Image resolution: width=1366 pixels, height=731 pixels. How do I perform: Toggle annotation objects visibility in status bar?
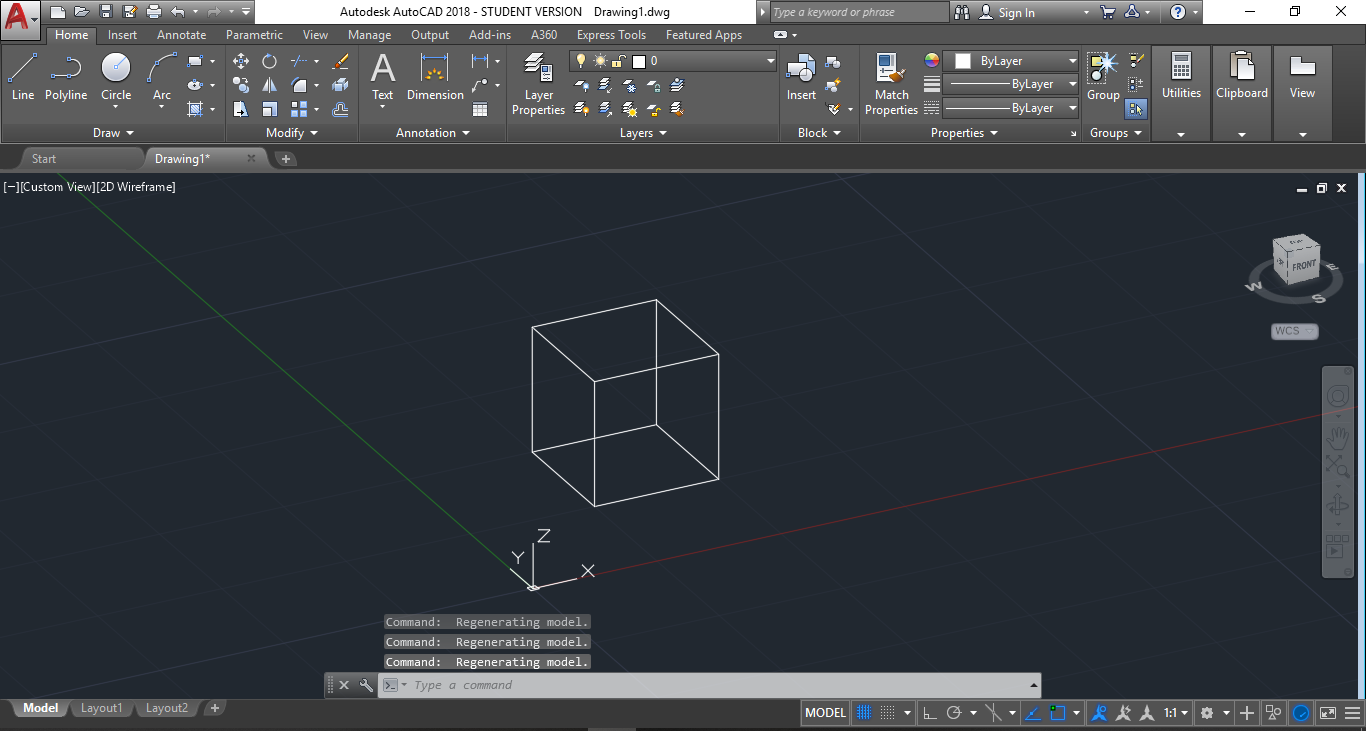(x=1099, y=713)
